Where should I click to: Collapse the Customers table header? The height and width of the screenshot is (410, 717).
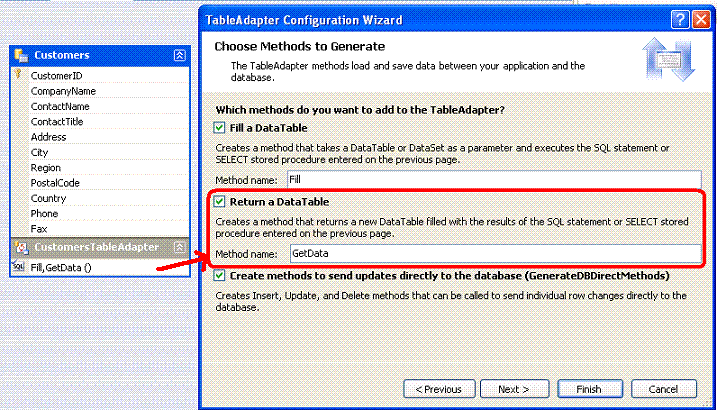[179, 55]
